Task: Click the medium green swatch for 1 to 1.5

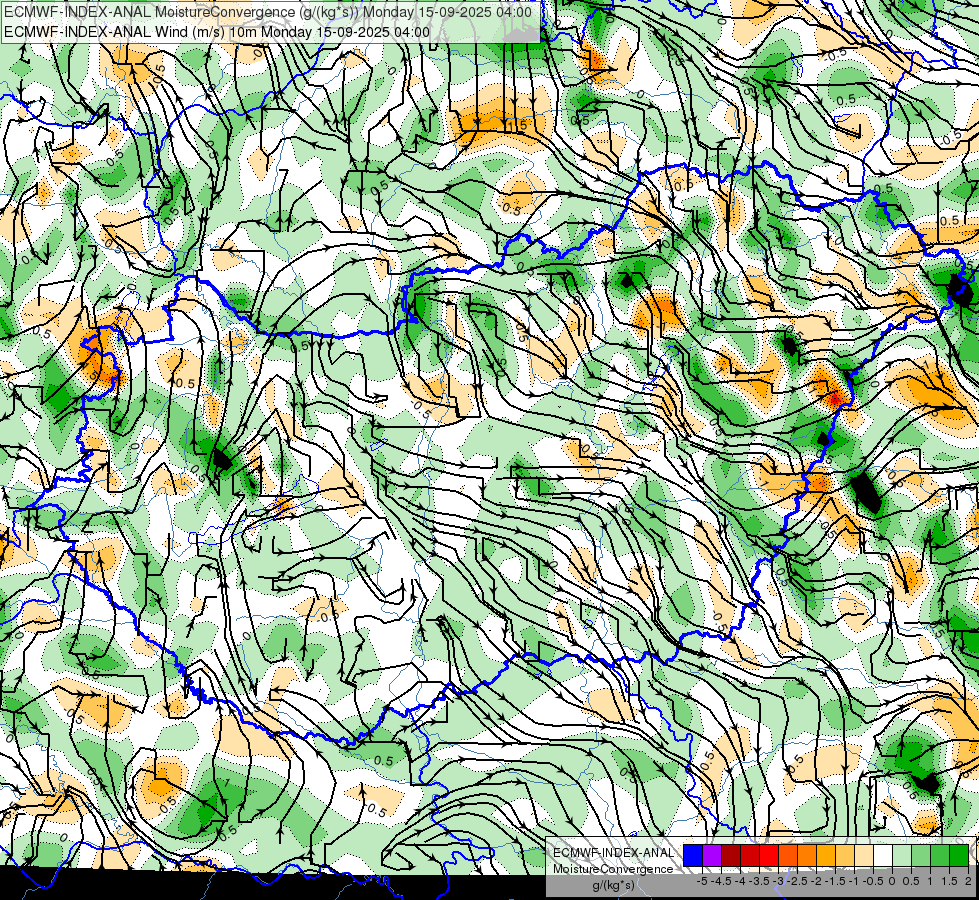Action: pyautogui.click(x=940, y=855)
